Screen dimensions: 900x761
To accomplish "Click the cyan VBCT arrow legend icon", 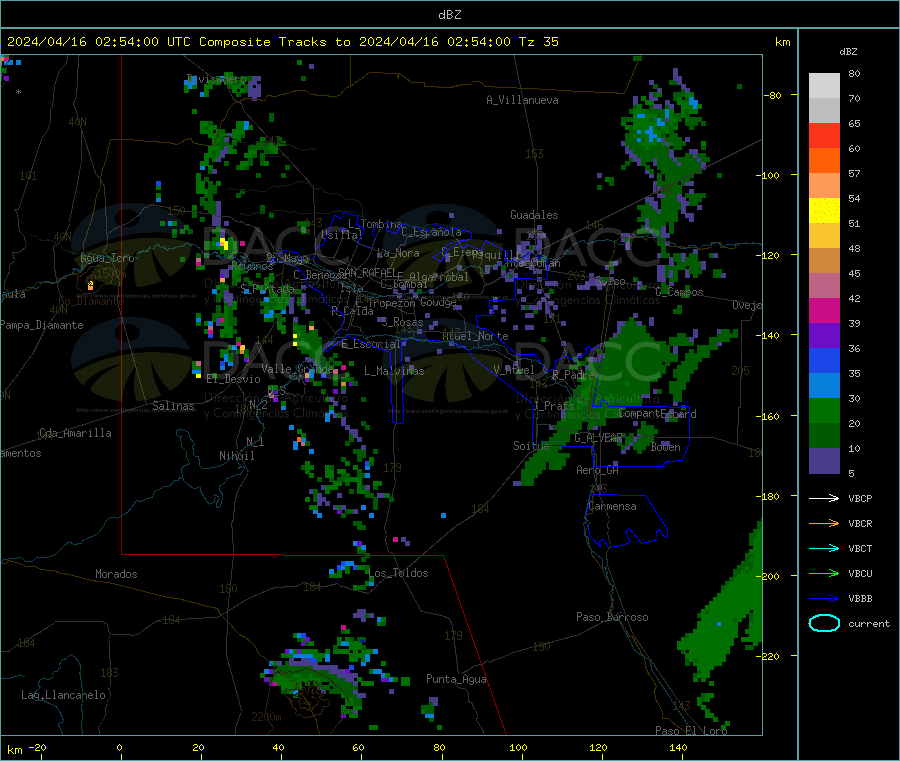I will pos(824,549).
